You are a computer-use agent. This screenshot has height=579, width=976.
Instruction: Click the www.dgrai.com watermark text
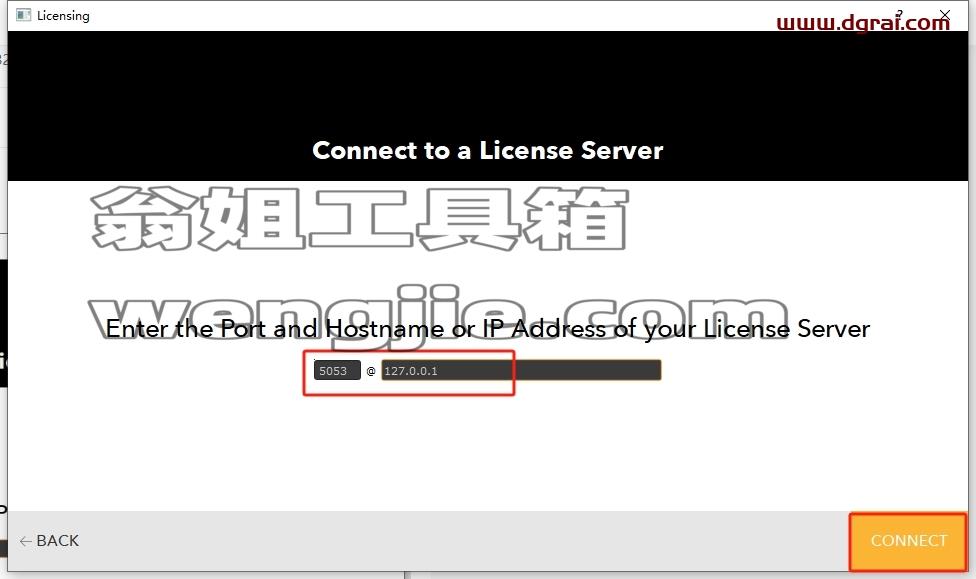tap(863, 22)
